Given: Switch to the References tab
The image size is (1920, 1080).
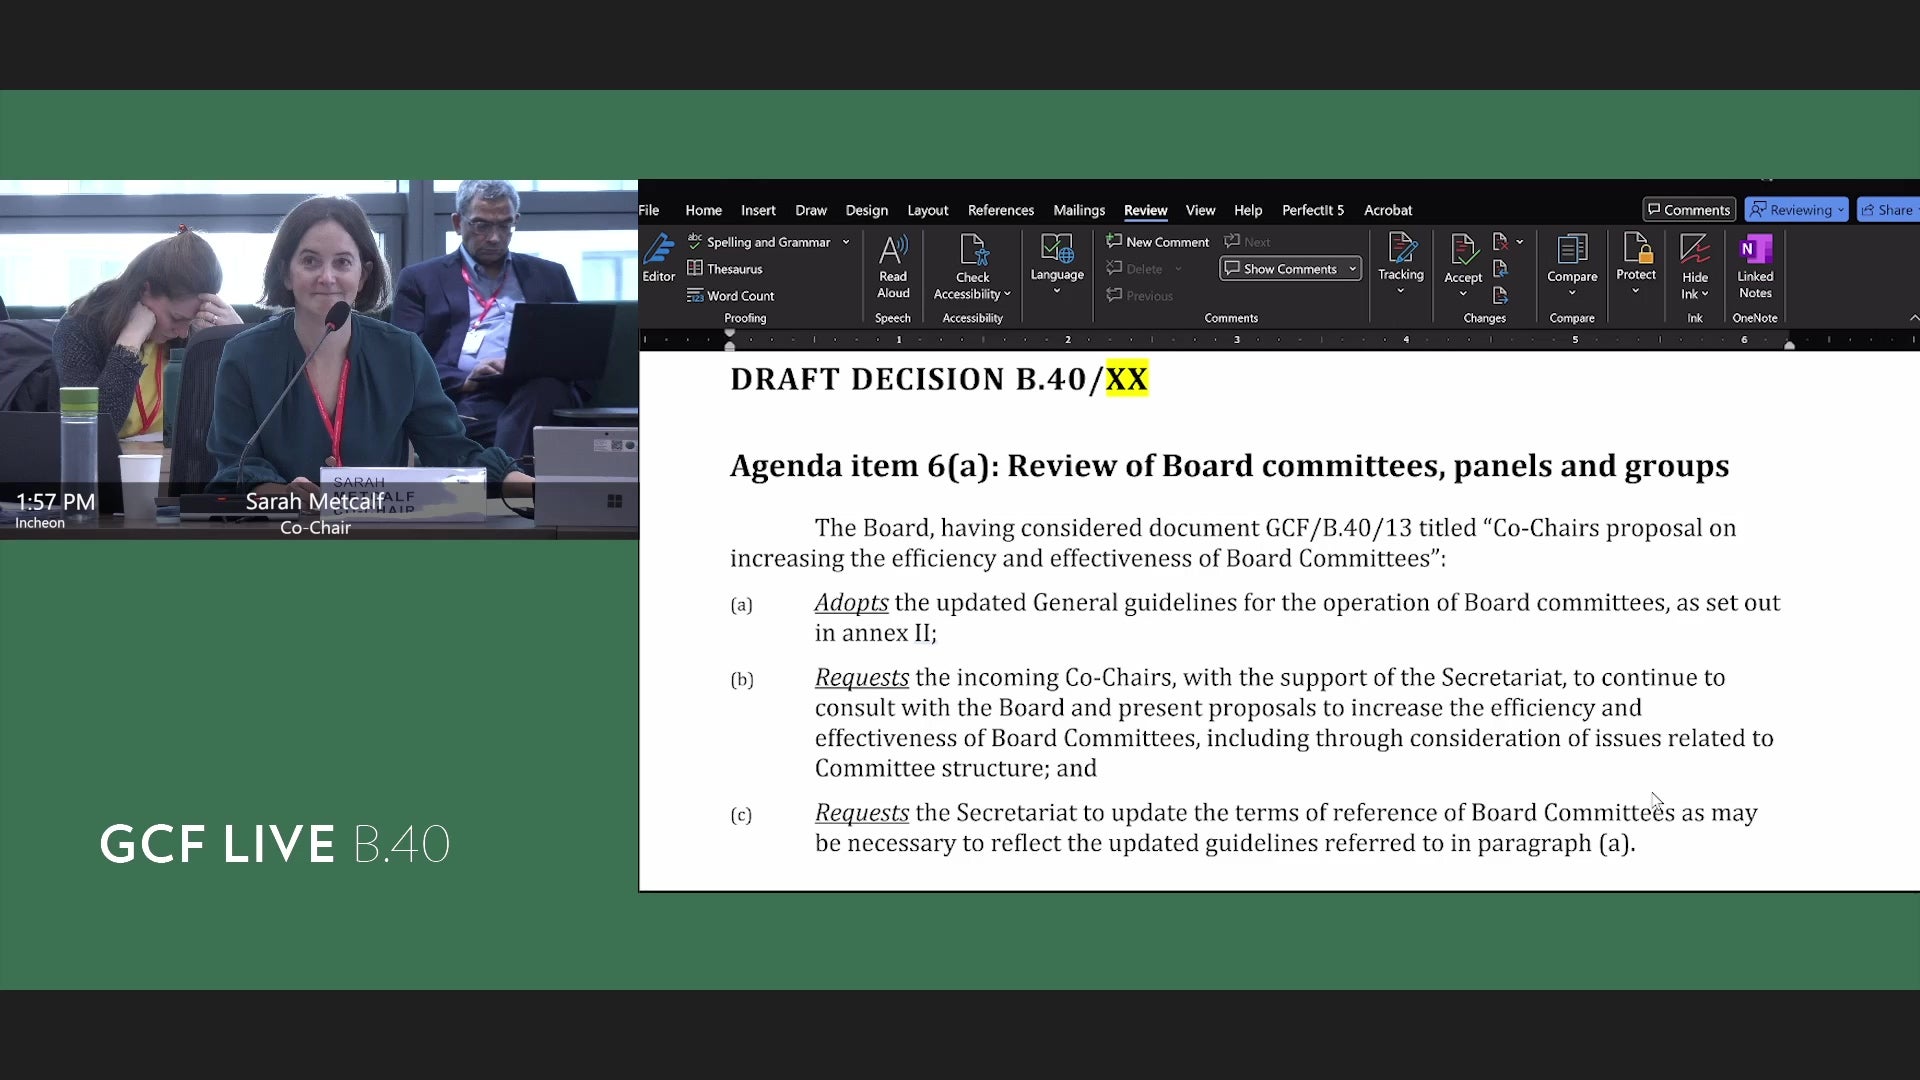Looking at the screenshot, I should tap(1001, 210).
